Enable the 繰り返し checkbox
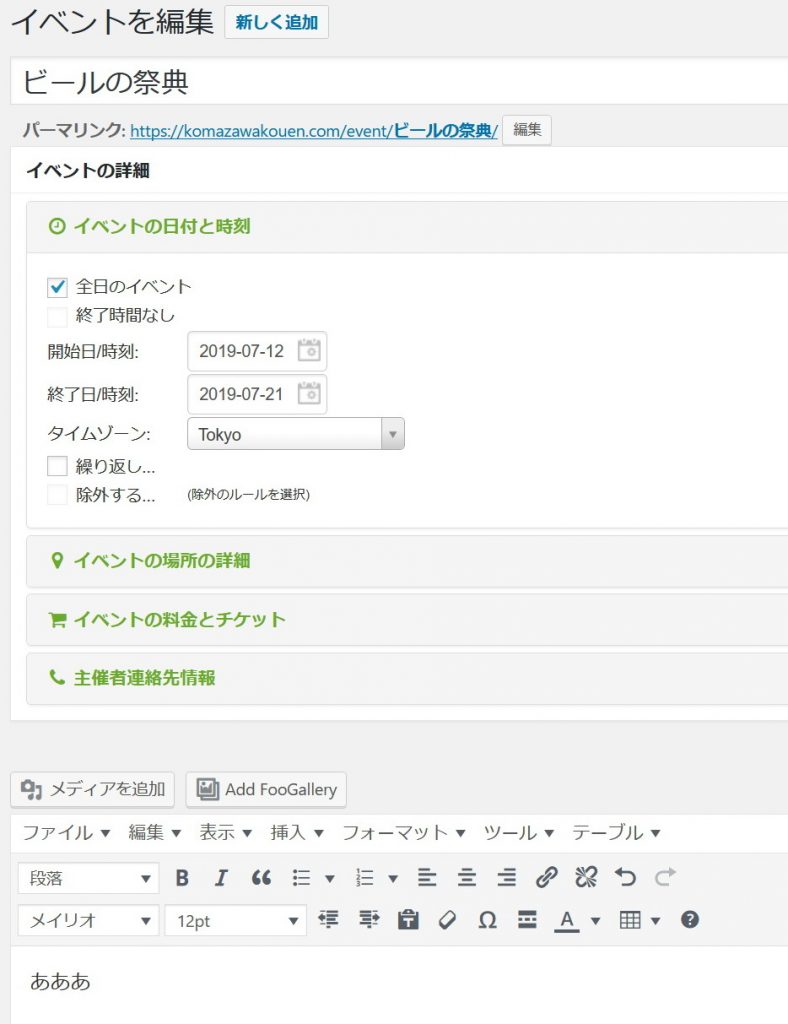The height and width of the screenshot is (1024, 788). 57,466
